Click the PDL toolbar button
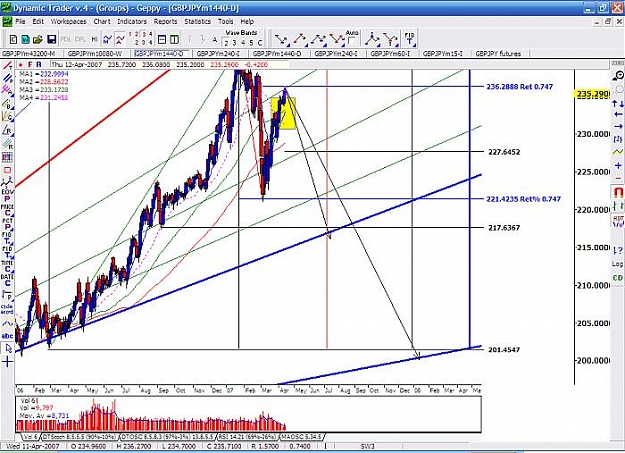The height and width of the screenshot is (453, 625). (x=65, y=39)
